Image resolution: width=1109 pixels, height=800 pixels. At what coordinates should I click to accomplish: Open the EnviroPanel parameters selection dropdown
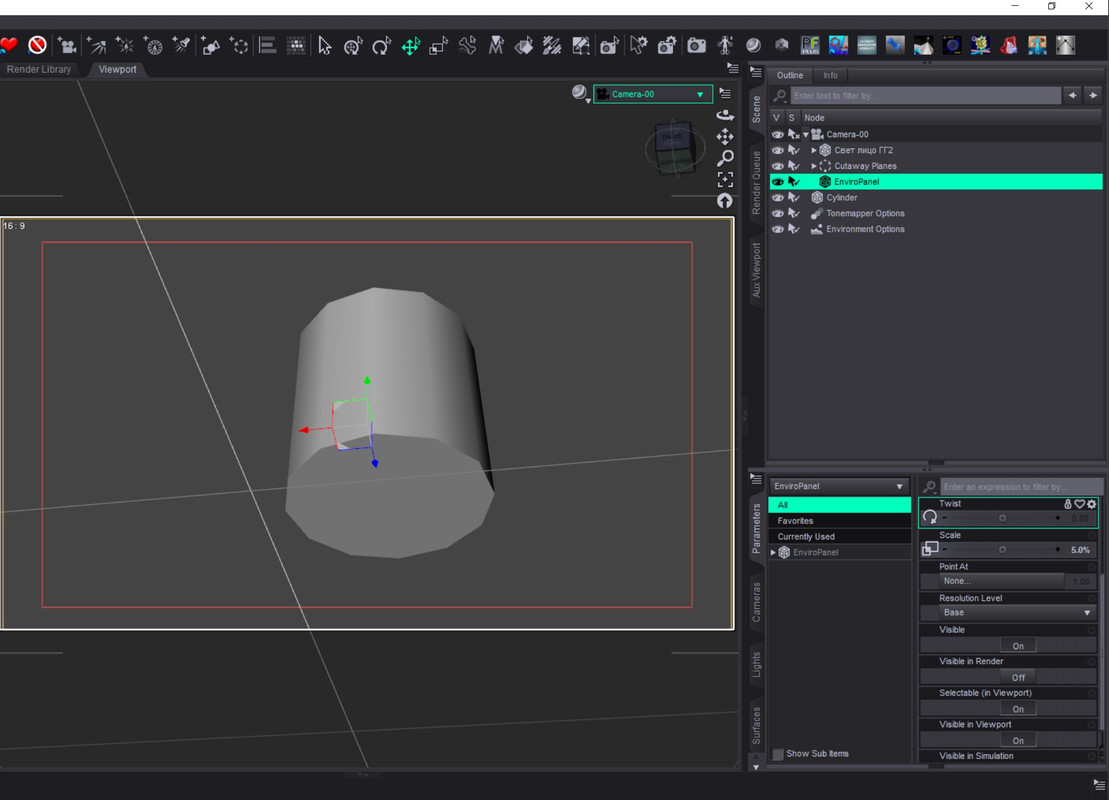click(839, 486)
